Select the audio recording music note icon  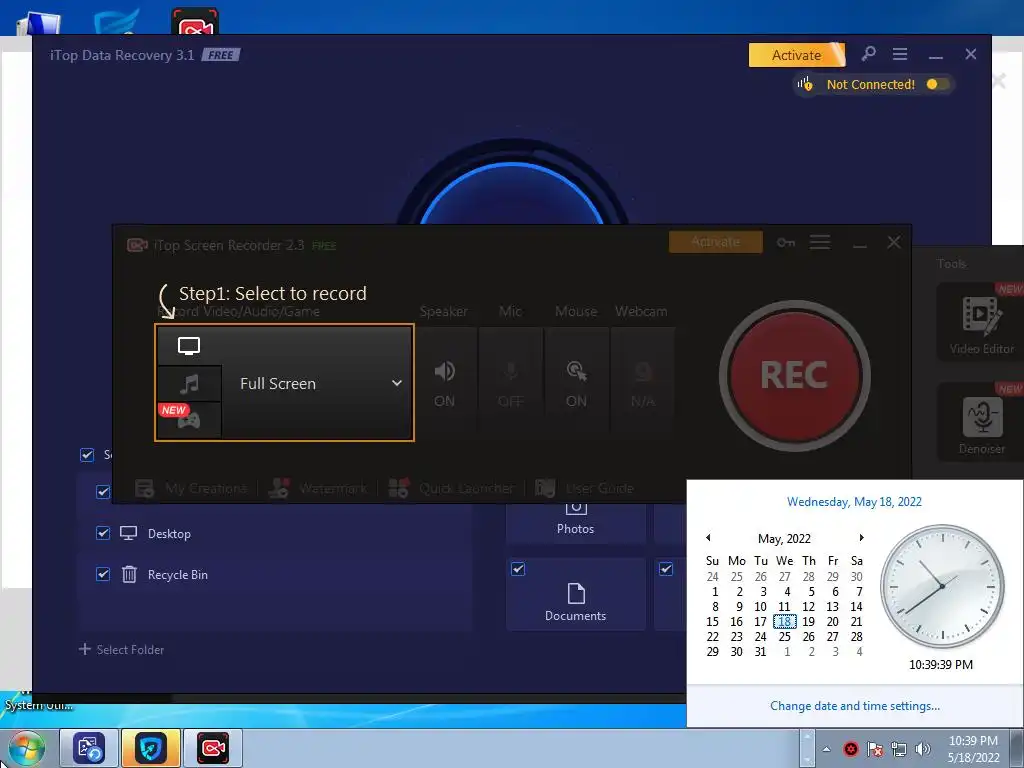[189, 383]
